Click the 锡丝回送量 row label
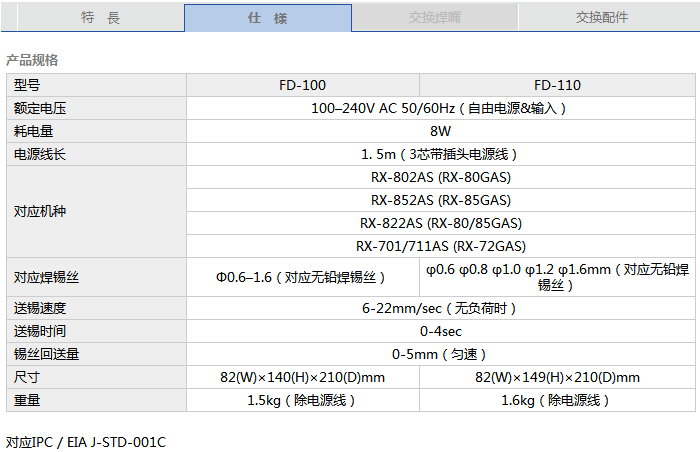This screenshot has height=452, width=700. [x=96, y=354]
